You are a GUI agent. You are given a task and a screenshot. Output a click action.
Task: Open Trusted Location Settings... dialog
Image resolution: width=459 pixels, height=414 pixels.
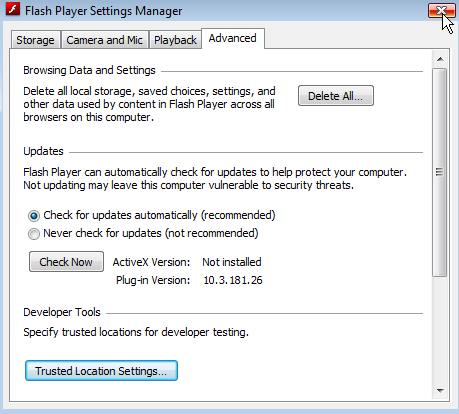pos(101,371)
